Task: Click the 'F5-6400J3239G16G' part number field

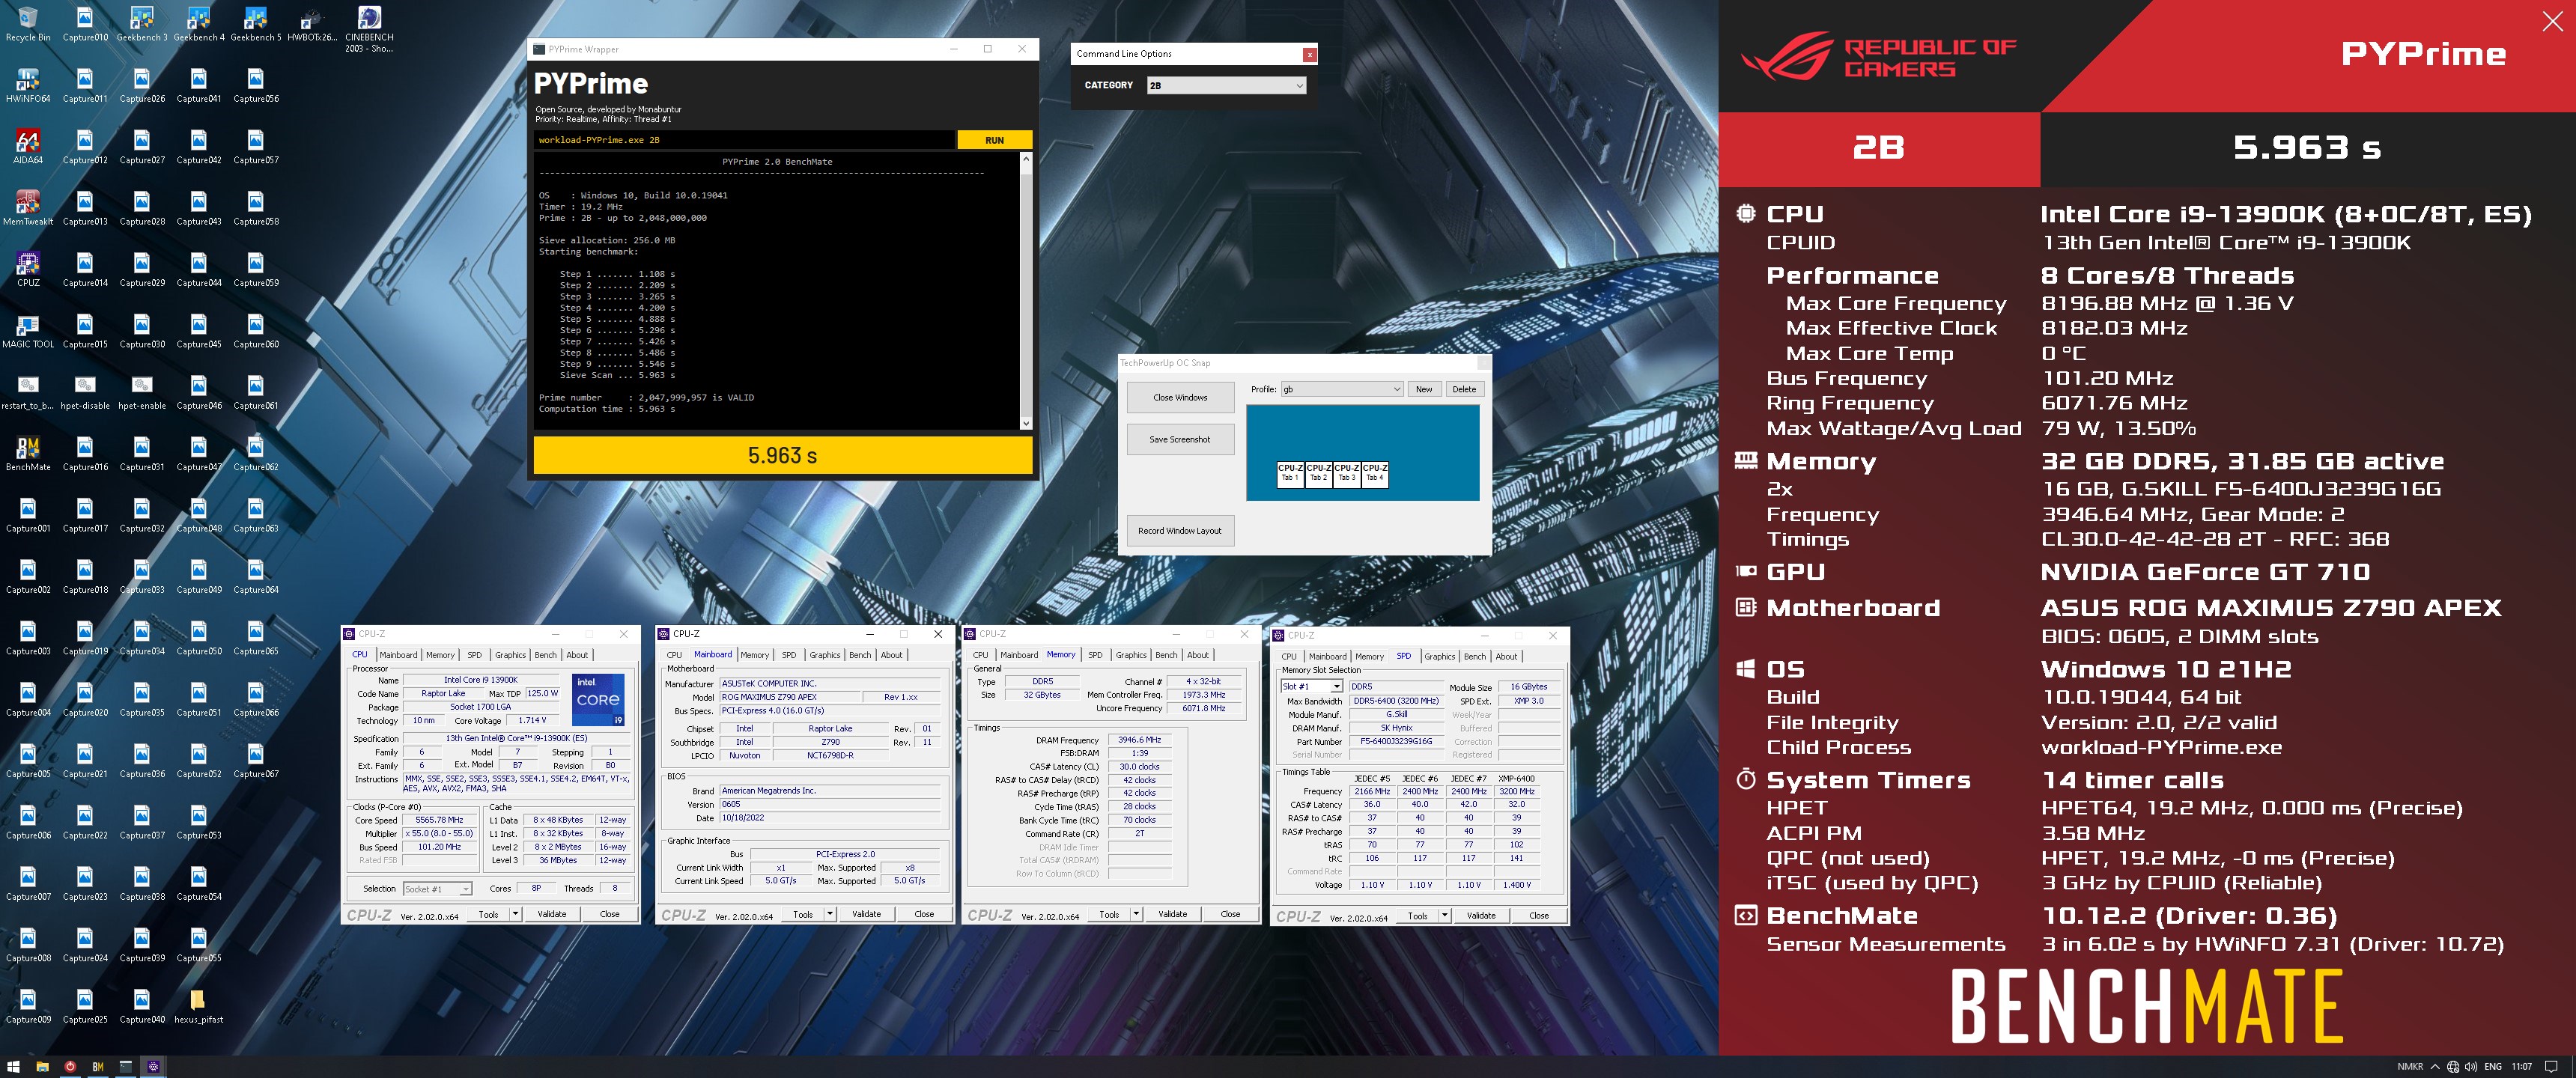Action: pyautogui.click(x=1396, y=741)
